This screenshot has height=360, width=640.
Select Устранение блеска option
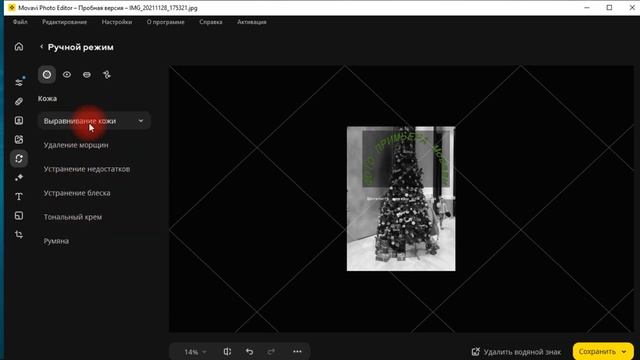click(77, 193)
